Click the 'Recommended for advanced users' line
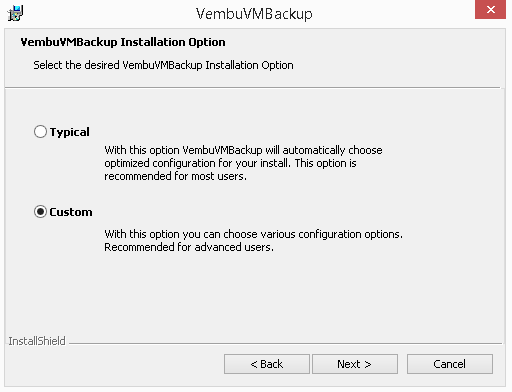Image resolution: width=512 pixels, height=392 pixels. 189,247
